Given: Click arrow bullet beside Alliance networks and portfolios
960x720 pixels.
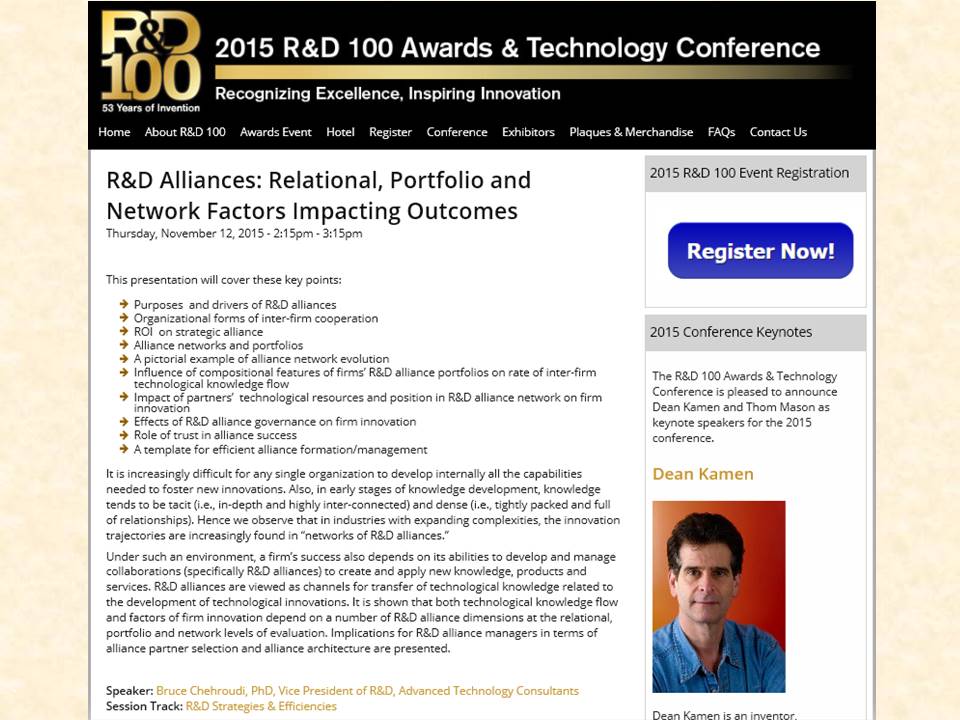Looking at the screenshot, I should click(x=124, y=344).
